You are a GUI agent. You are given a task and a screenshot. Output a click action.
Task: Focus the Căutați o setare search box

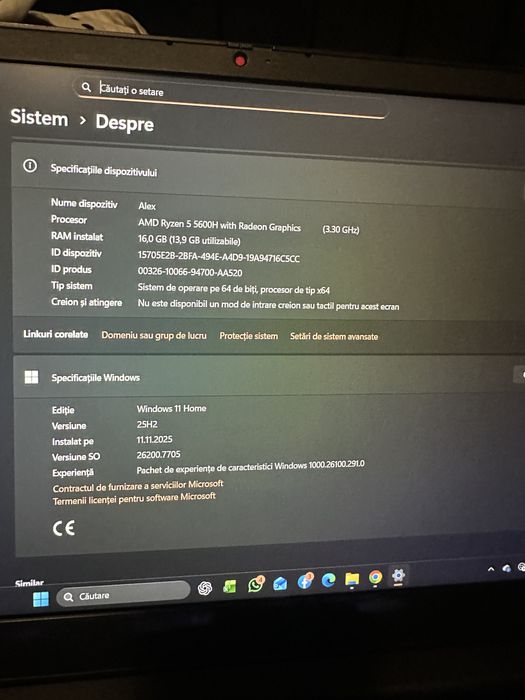coord(231,97)
